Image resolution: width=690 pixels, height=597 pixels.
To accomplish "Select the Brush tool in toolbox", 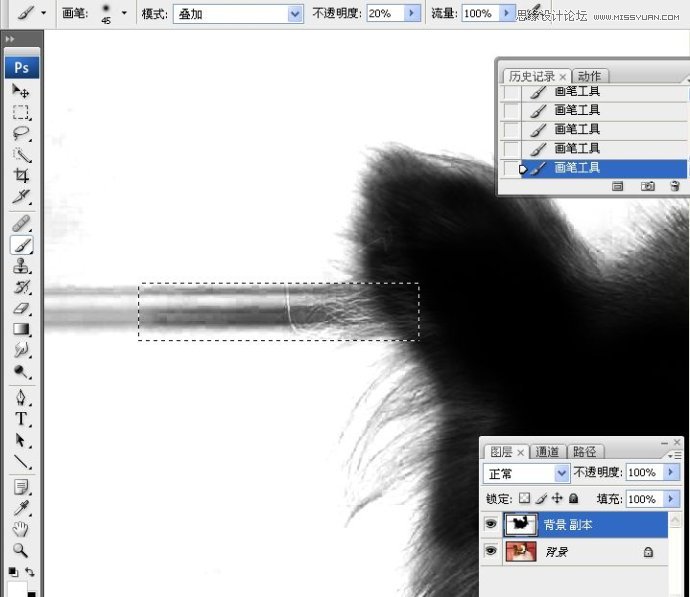I will point(21,245).
